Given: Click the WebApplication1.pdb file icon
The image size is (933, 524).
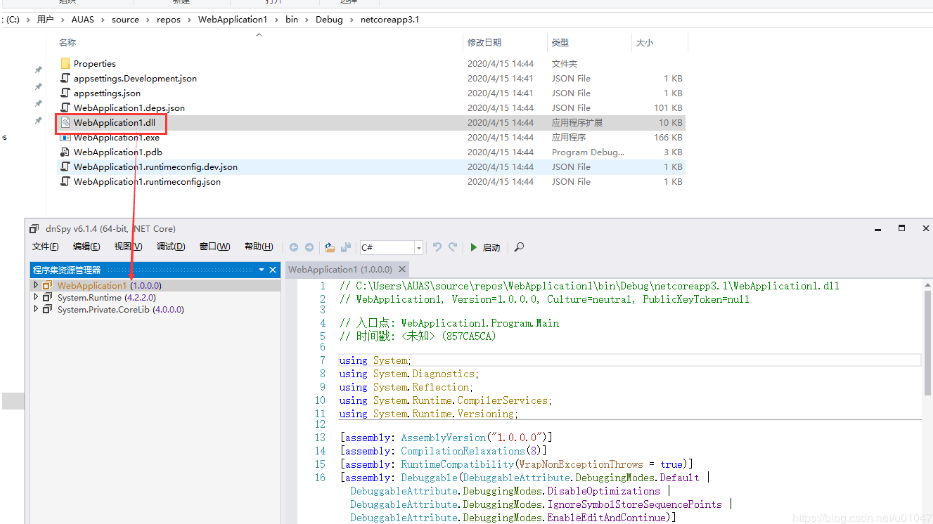Looking at the screenshot, I should pyautogui.click(x=65, y=152).
